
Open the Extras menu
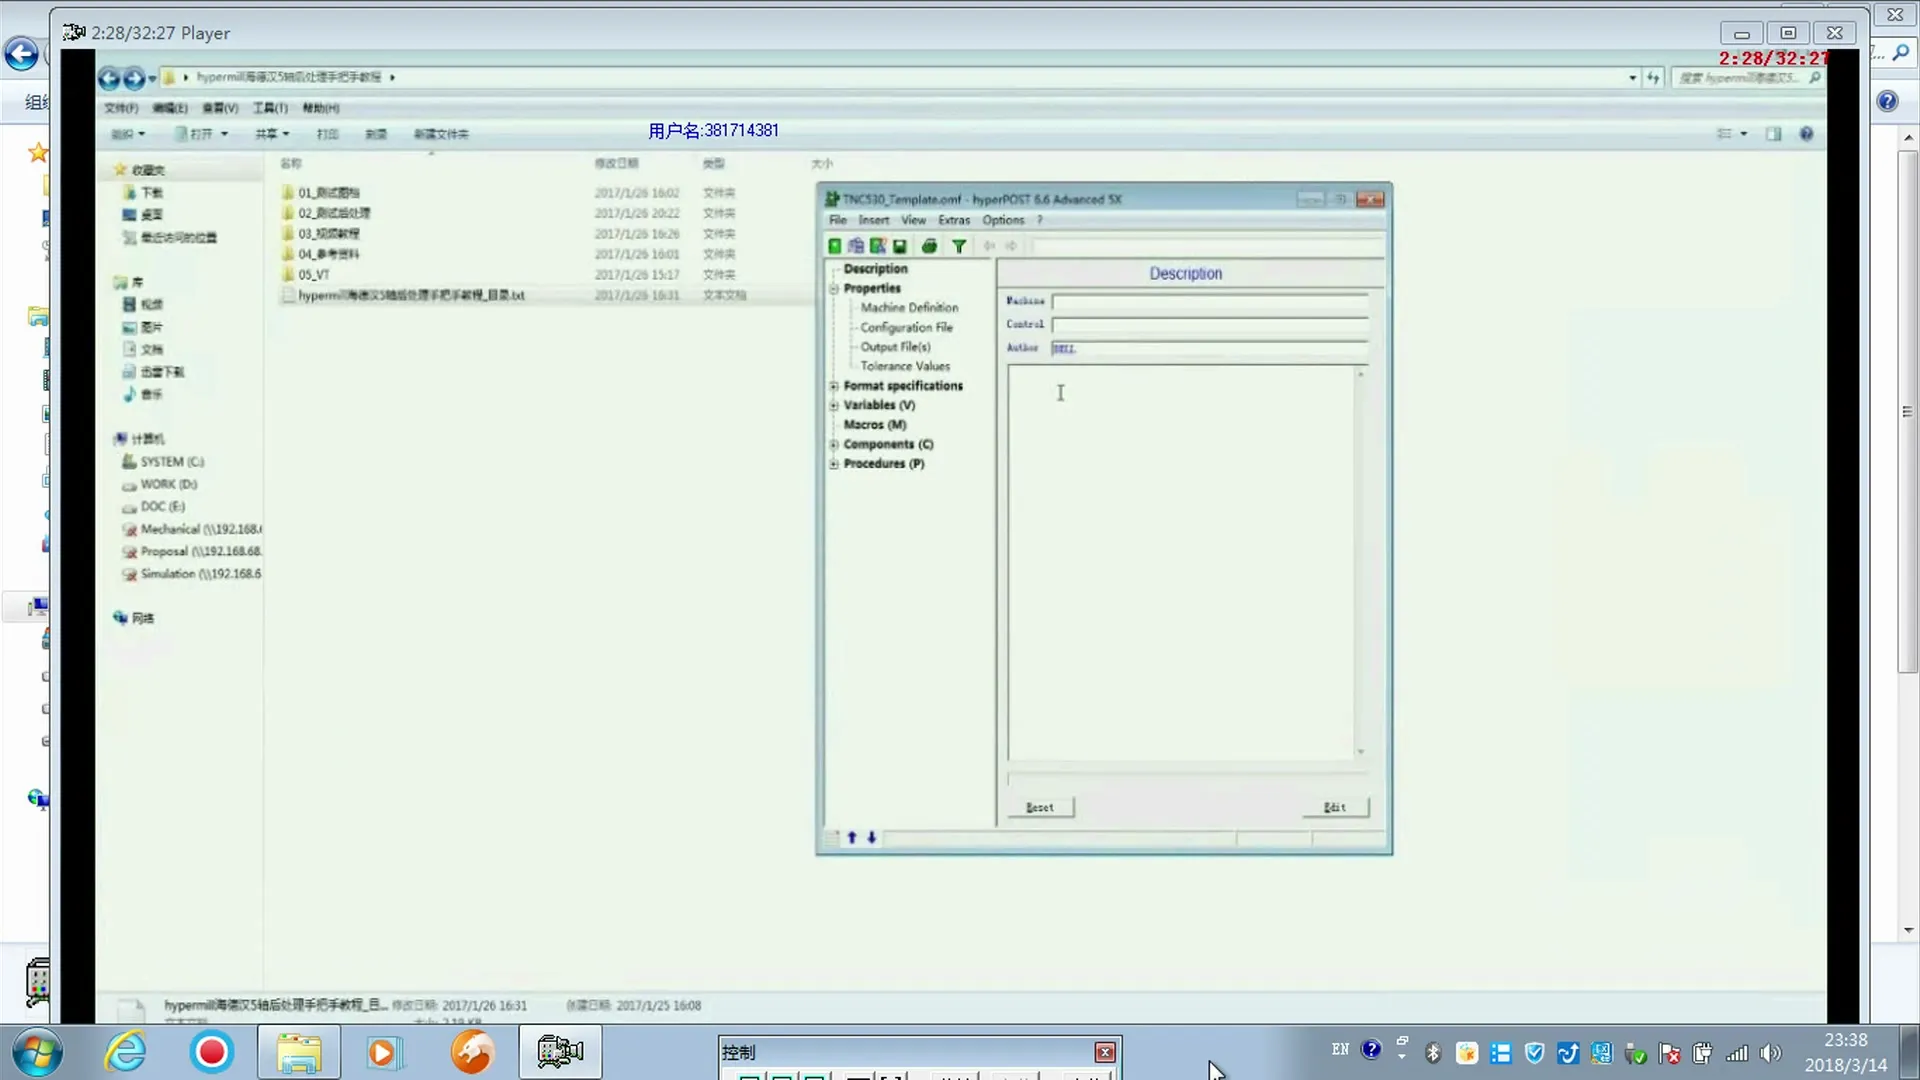point(953,220)
